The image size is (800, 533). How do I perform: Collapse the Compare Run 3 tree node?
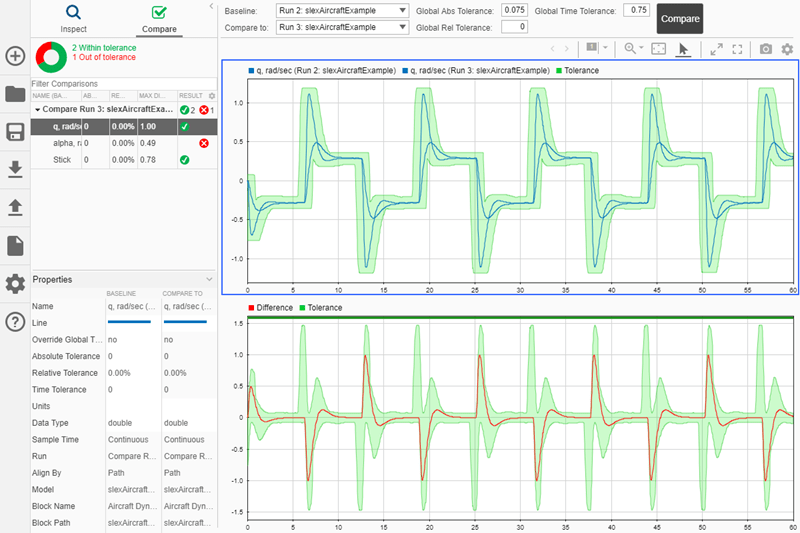37,110
